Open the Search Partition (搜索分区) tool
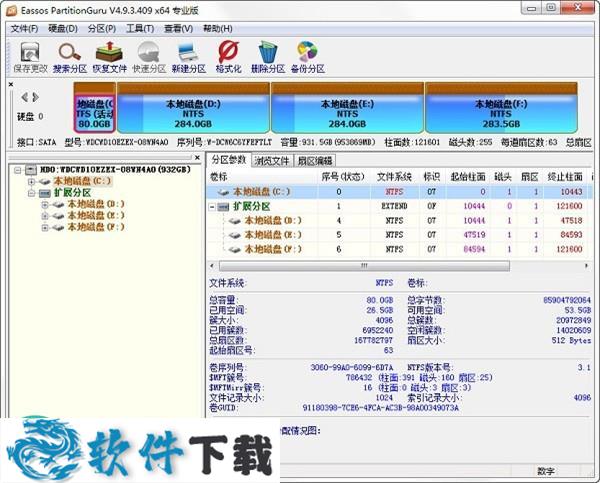Viewport: 600px width, 483px height. tap(70, 57)
